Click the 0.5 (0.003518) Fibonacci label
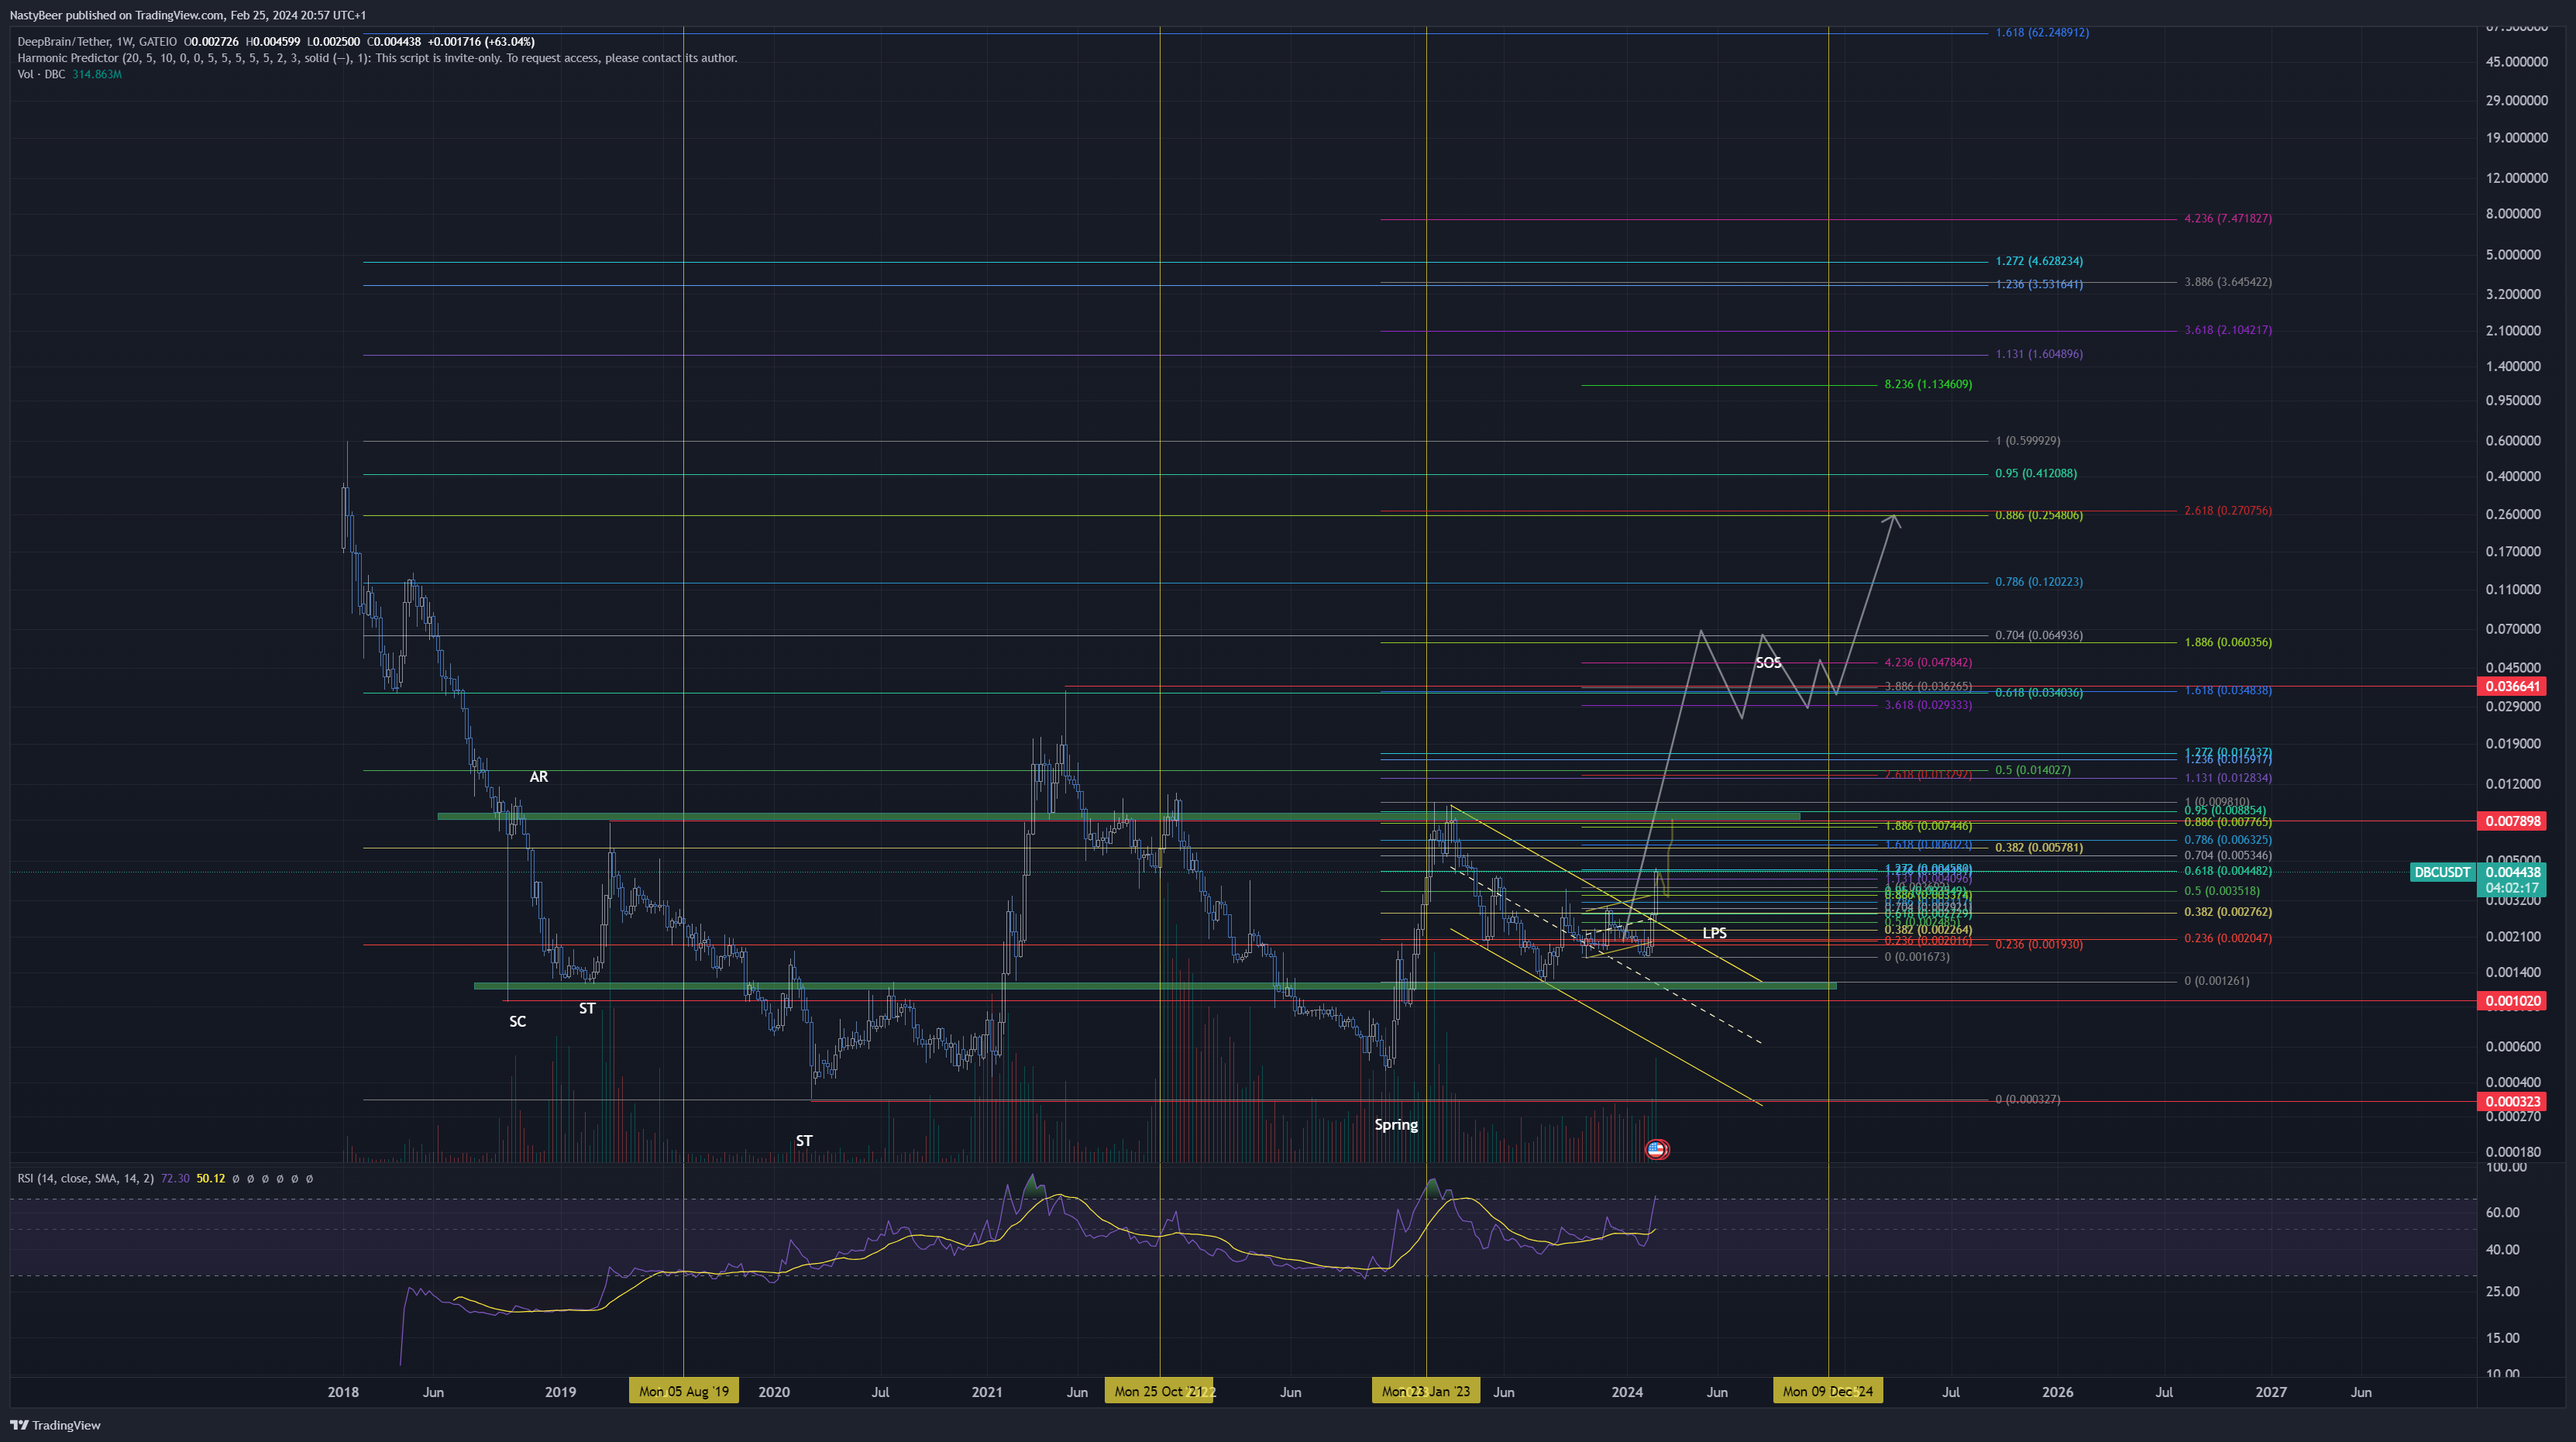The height and width of the screenshot is (1442, 2576). tap(2221, 892)
